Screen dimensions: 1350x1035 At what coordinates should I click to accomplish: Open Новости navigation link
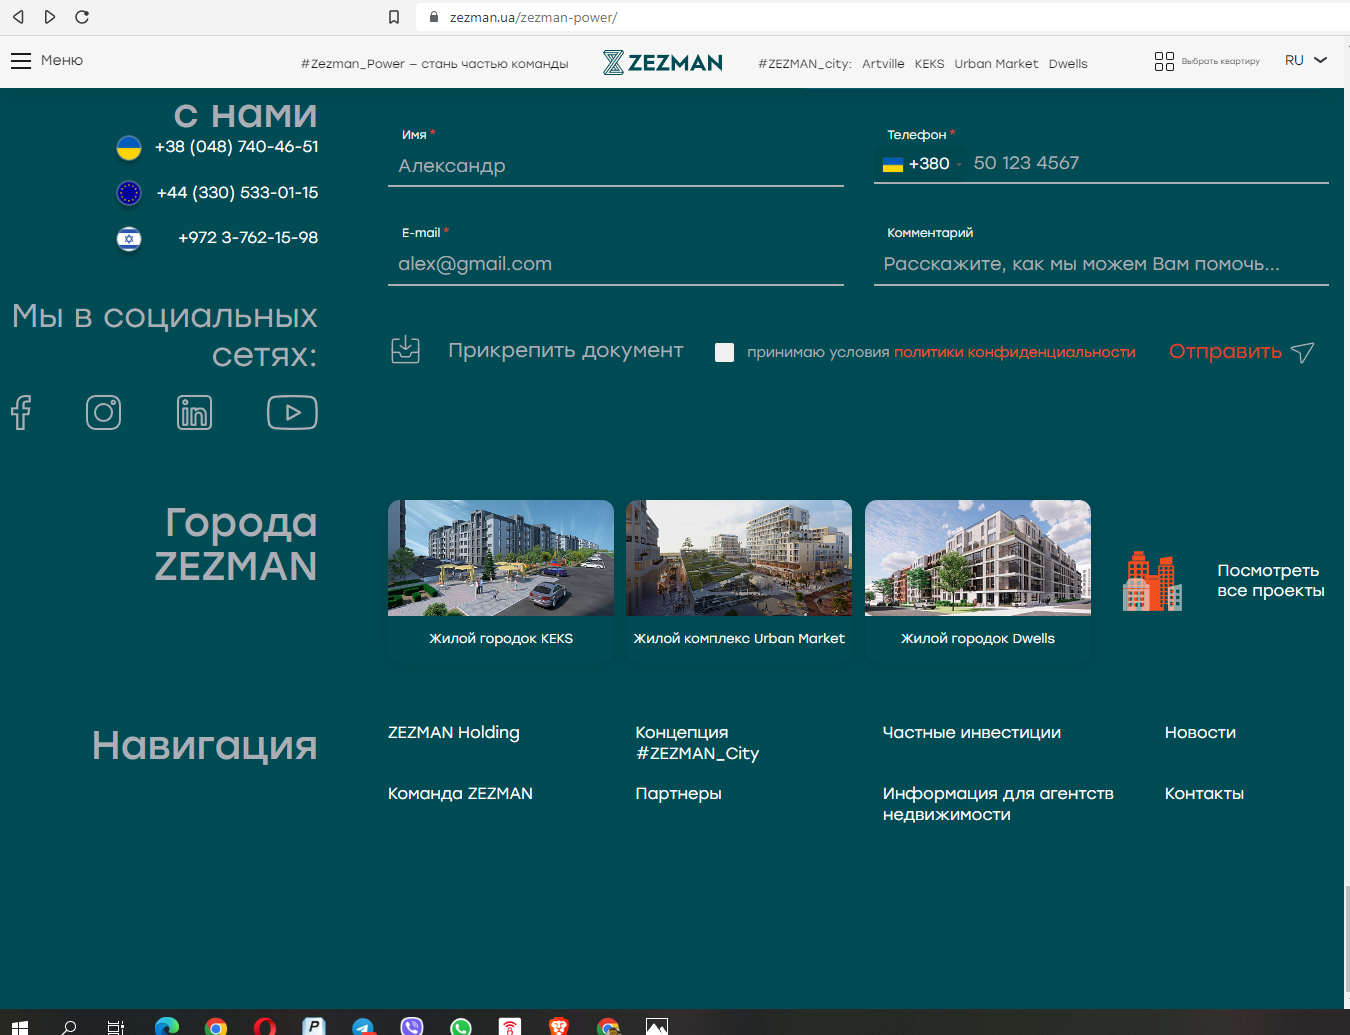pos(1200,733)
